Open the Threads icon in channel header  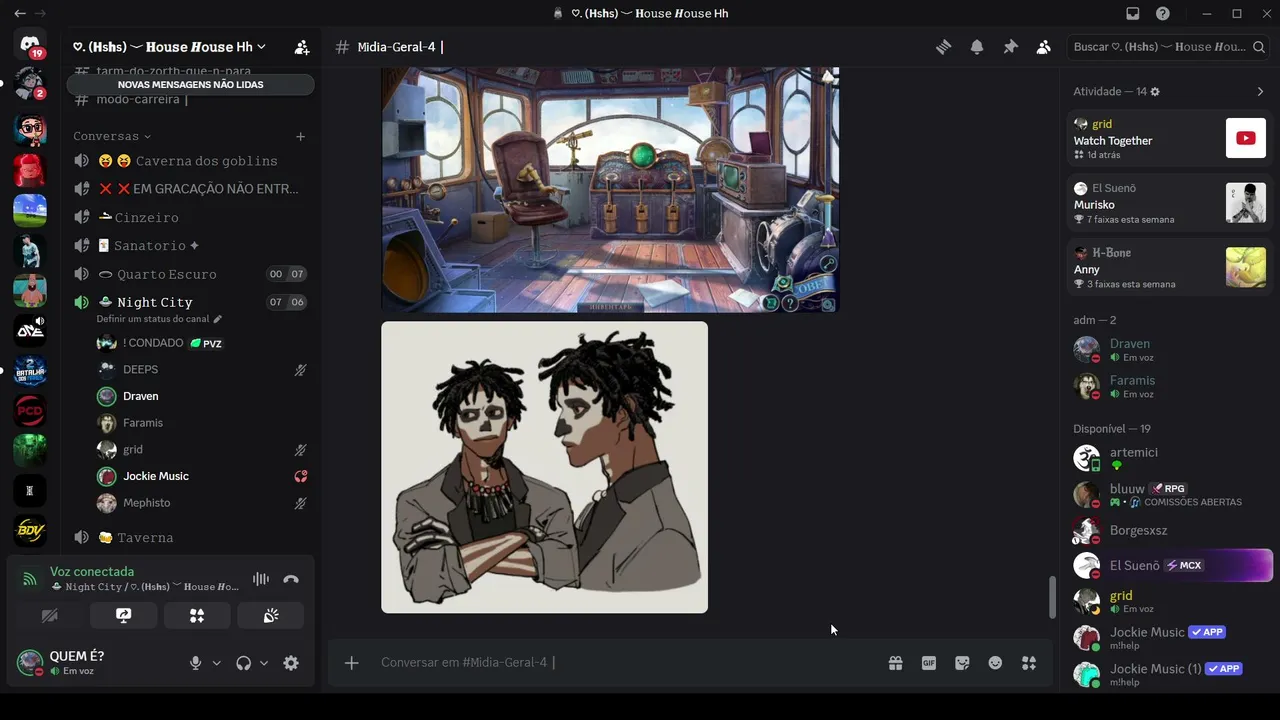[943, 47]
